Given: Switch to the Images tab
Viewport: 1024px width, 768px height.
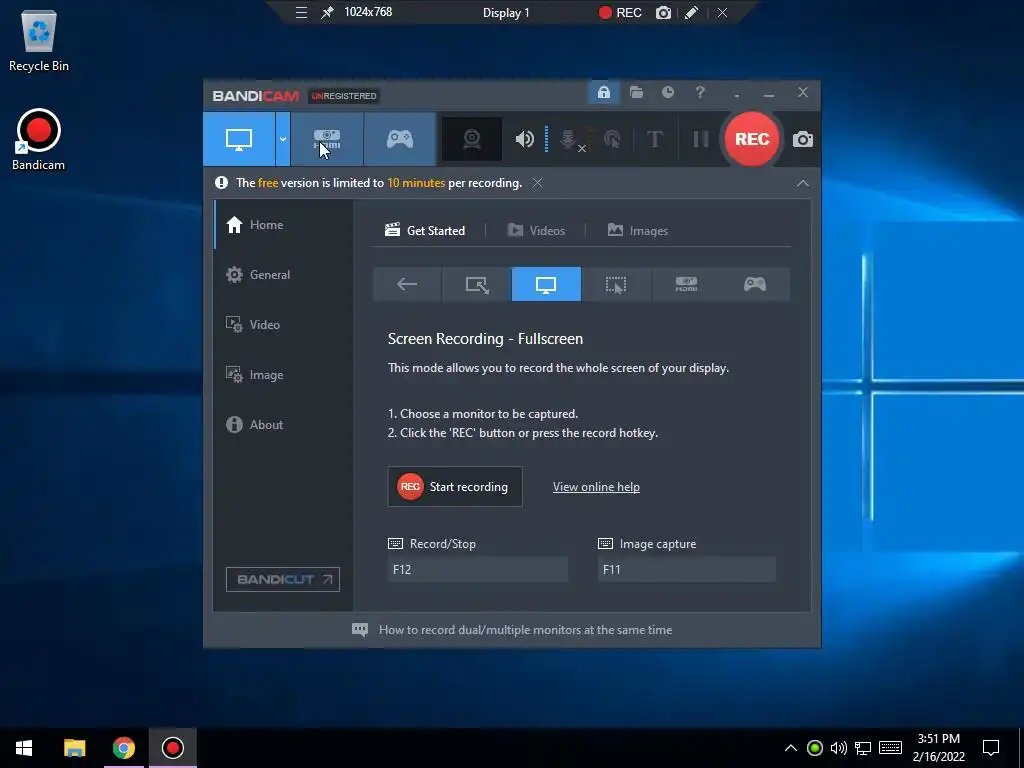Looking at the screenshot, I should point(637,231).
